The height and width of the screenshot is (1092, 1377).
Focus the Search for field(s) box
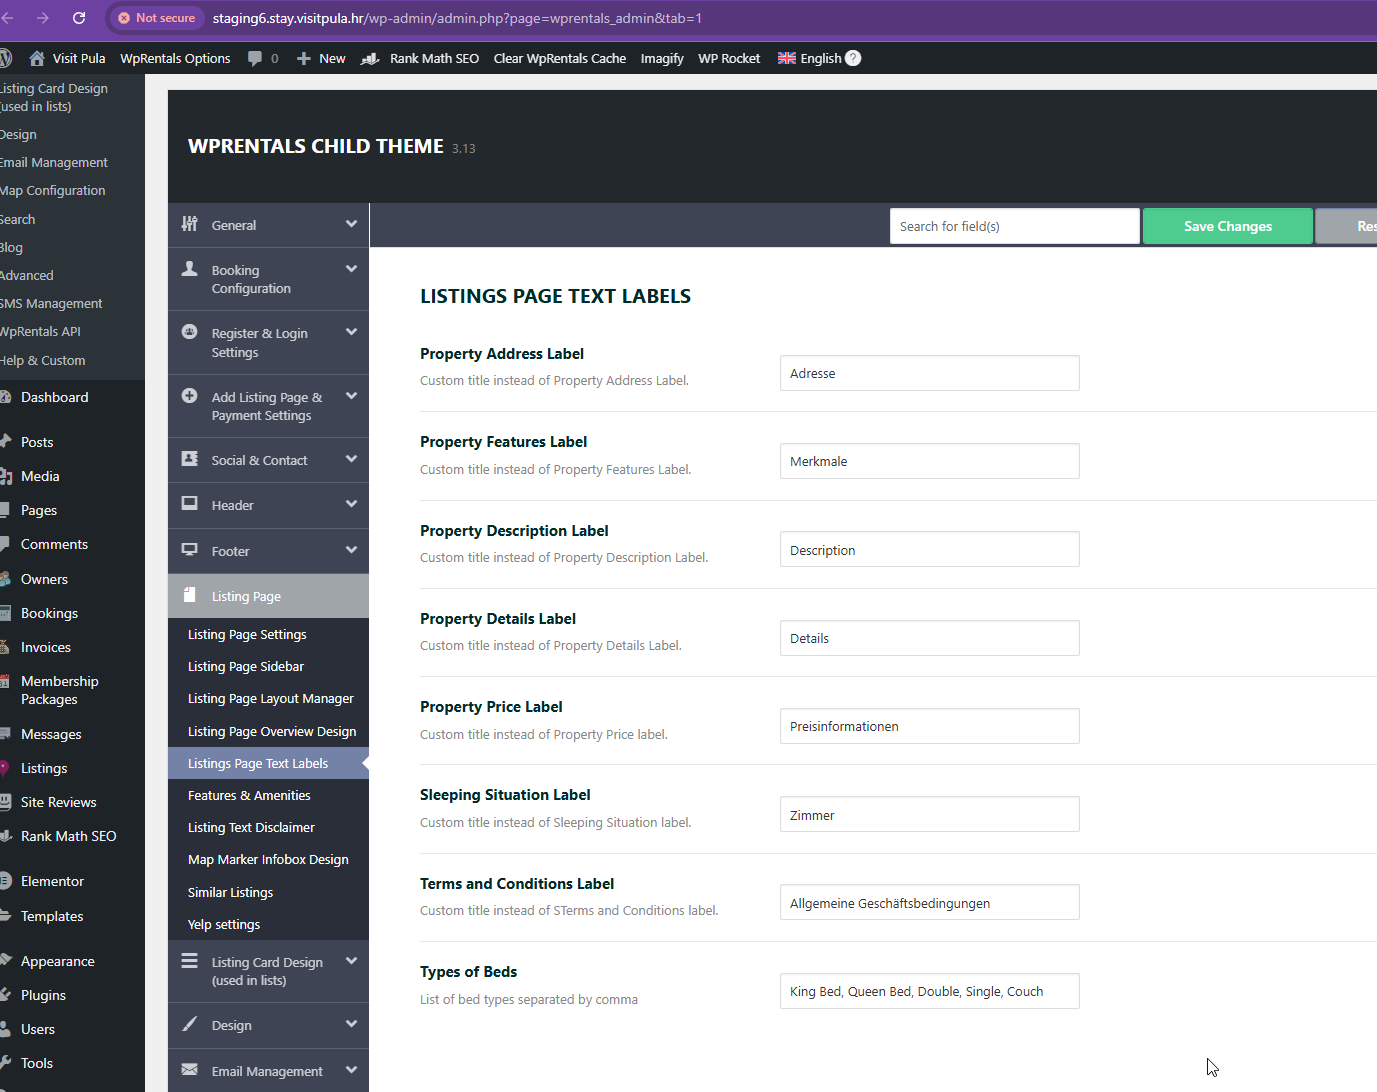click(x=1015, y=226)
